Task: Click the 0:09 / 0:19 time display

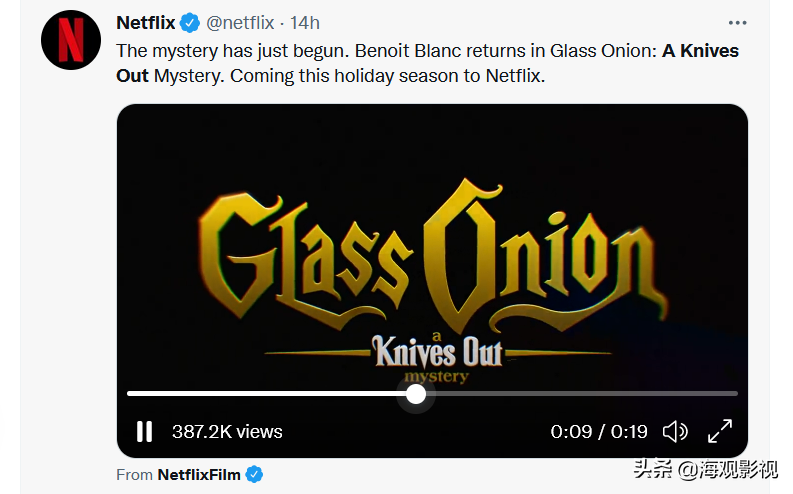Action: tap(599, 432)
